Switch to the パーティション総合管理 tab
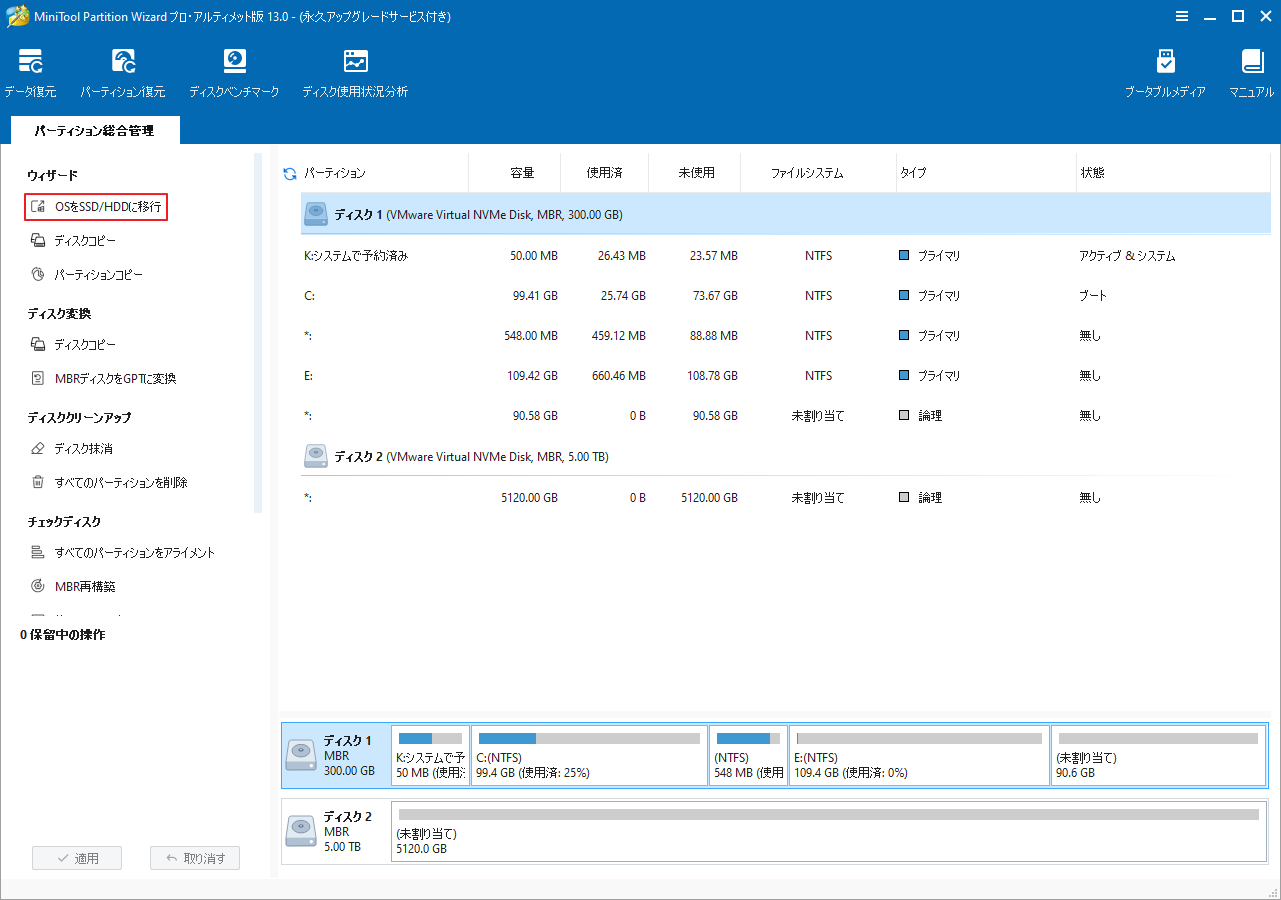Image resolution: width=1281 pixels, height=900 pixels. 94,130
